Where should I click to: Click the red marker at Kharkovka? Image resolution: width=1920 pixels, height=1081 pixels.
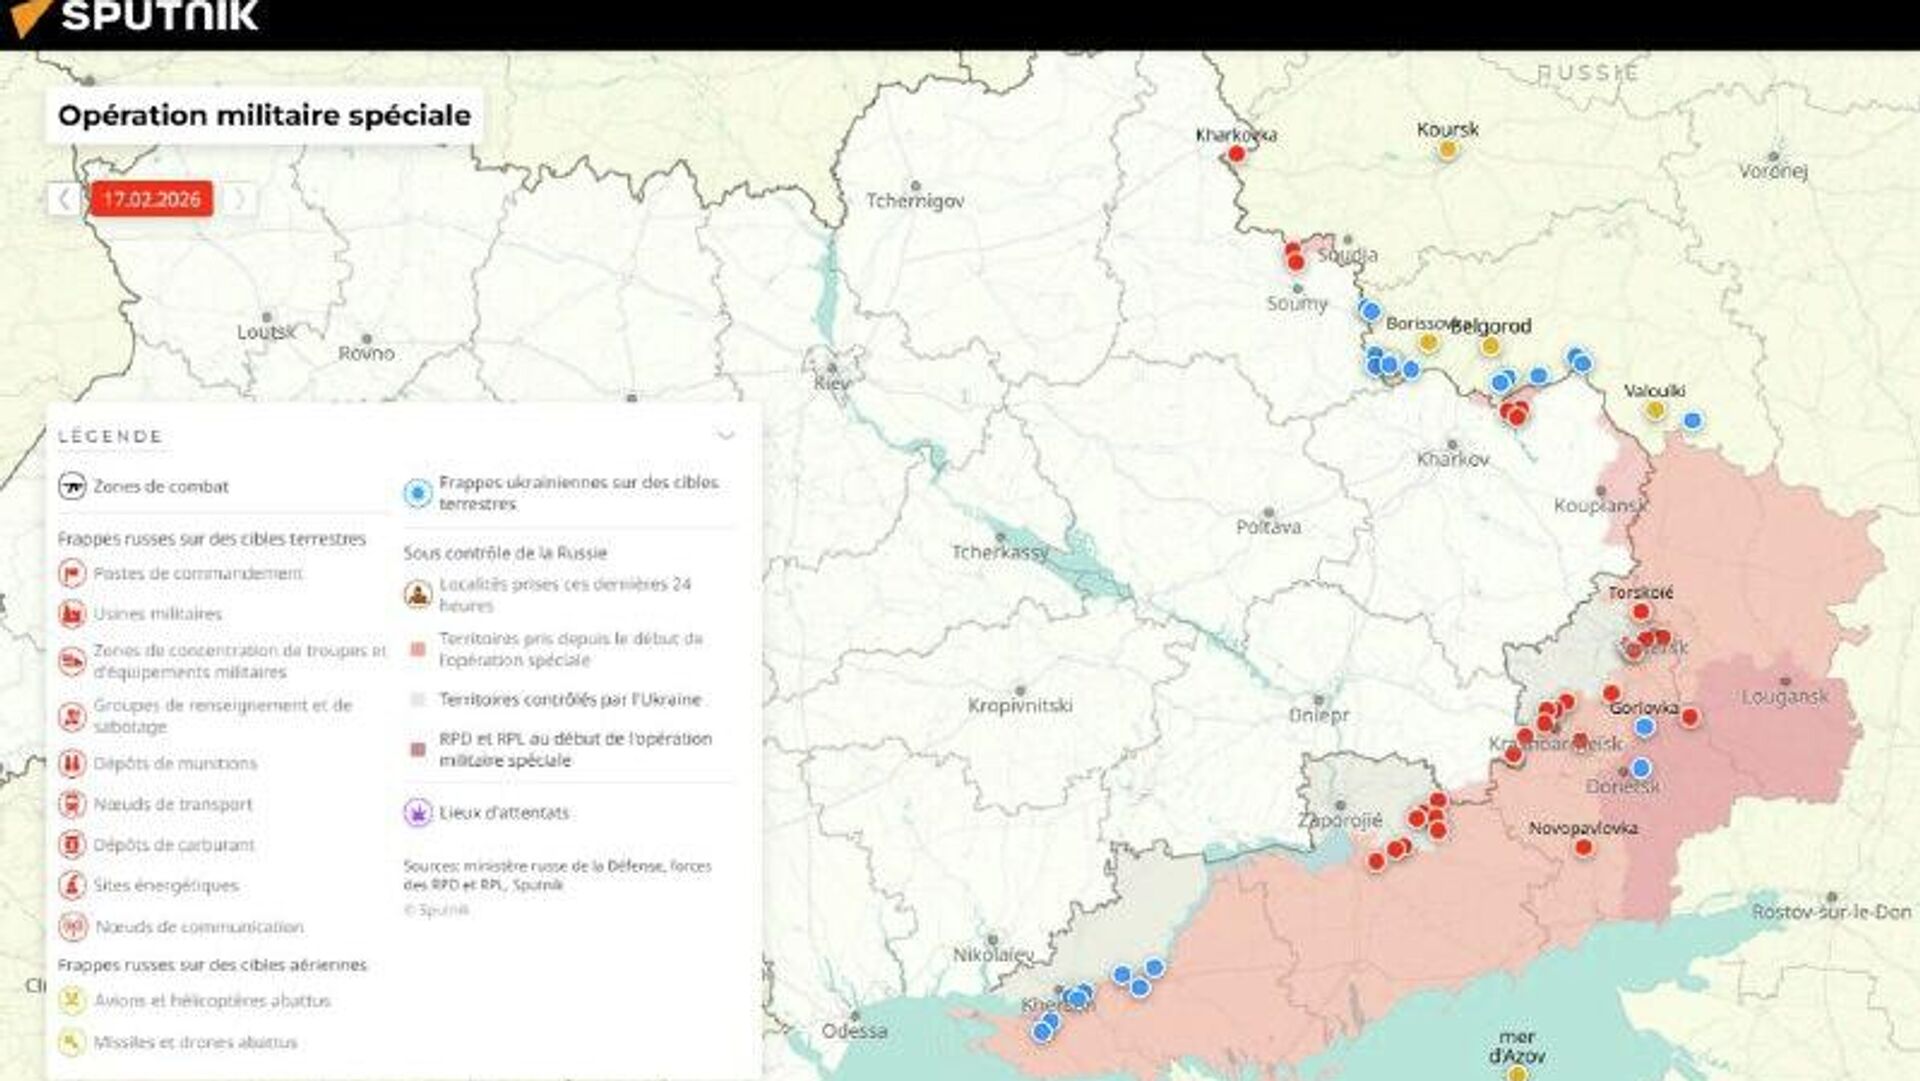1236,153
